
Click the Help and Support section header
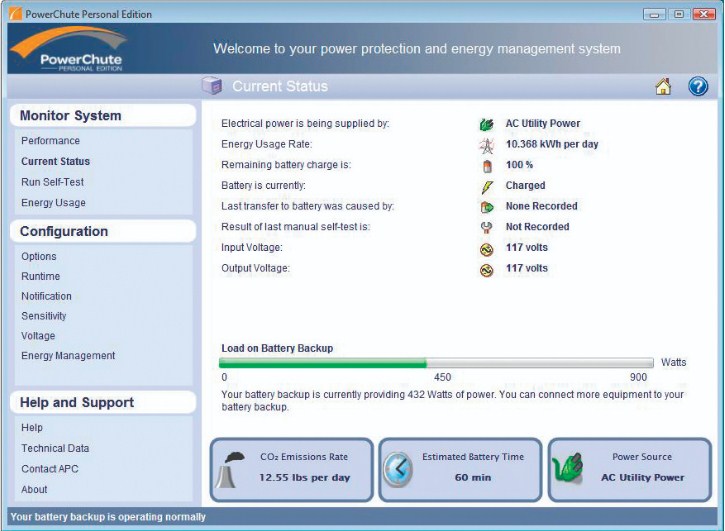click(103, 402)
